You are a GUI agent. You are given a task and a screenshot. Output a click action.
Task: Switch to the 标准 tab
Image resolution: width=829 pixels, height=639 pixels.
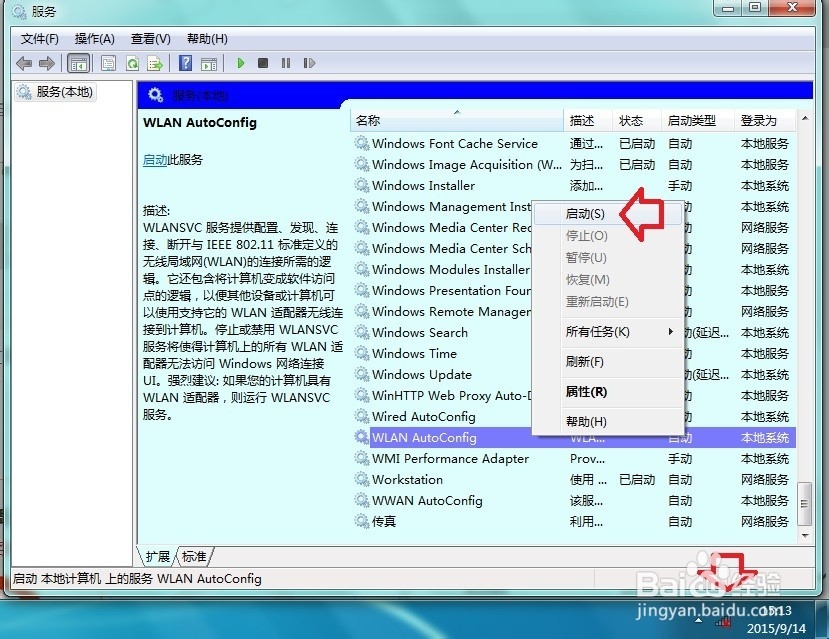pyautogui.click(x=194, y=556)
